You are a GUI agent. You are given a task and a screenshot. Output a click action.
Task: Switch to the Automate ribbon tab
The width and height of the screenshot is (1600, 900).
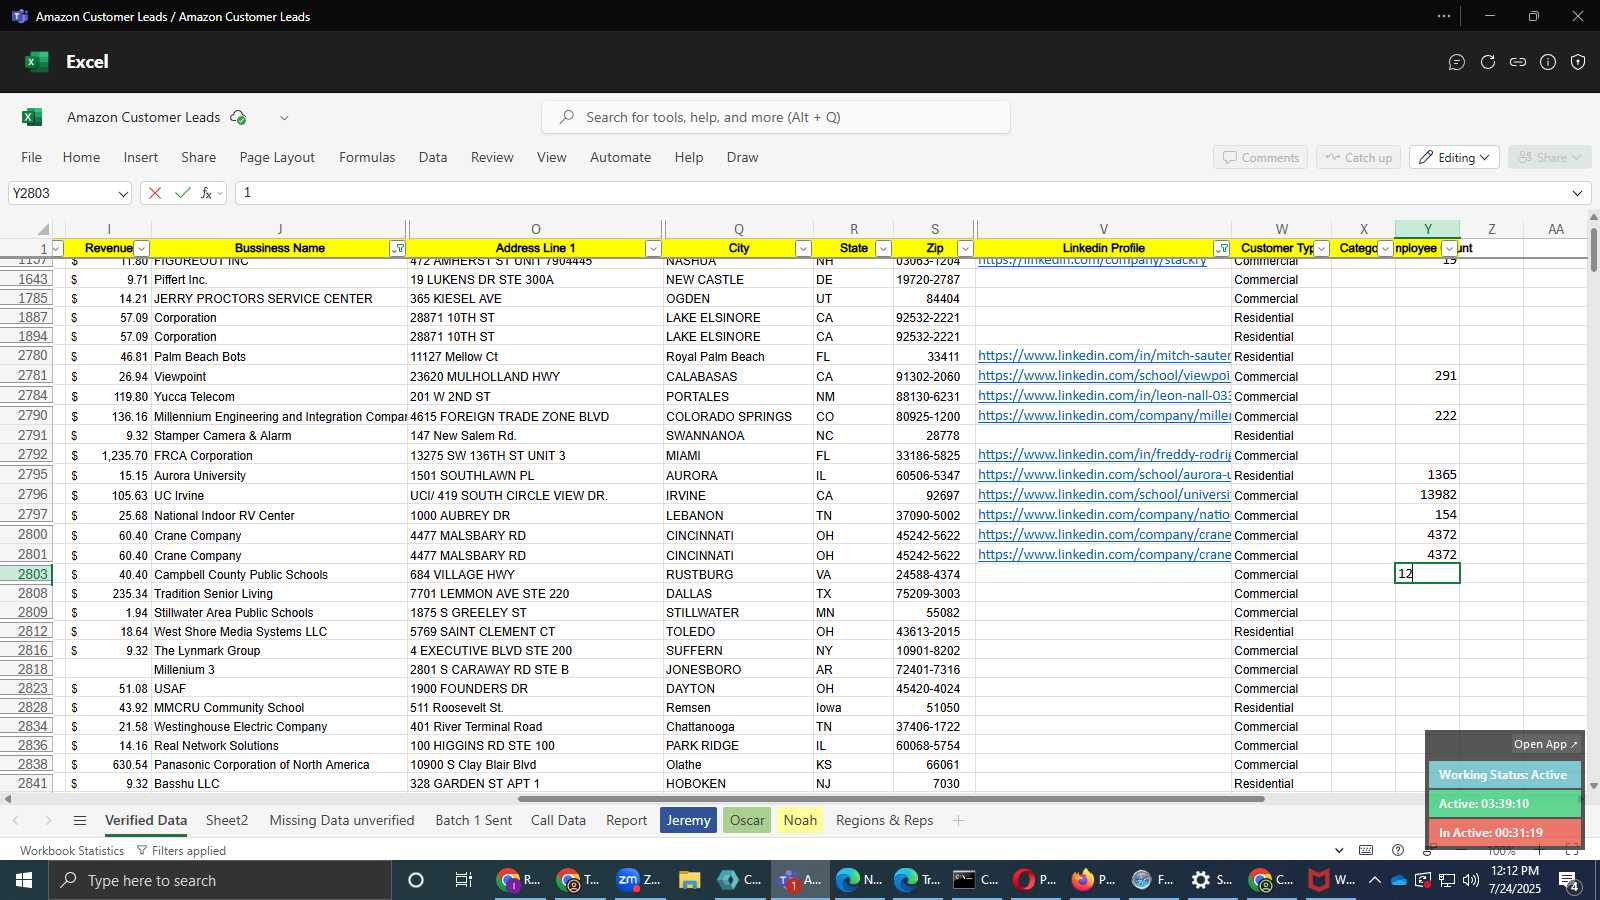coord(620,157)
